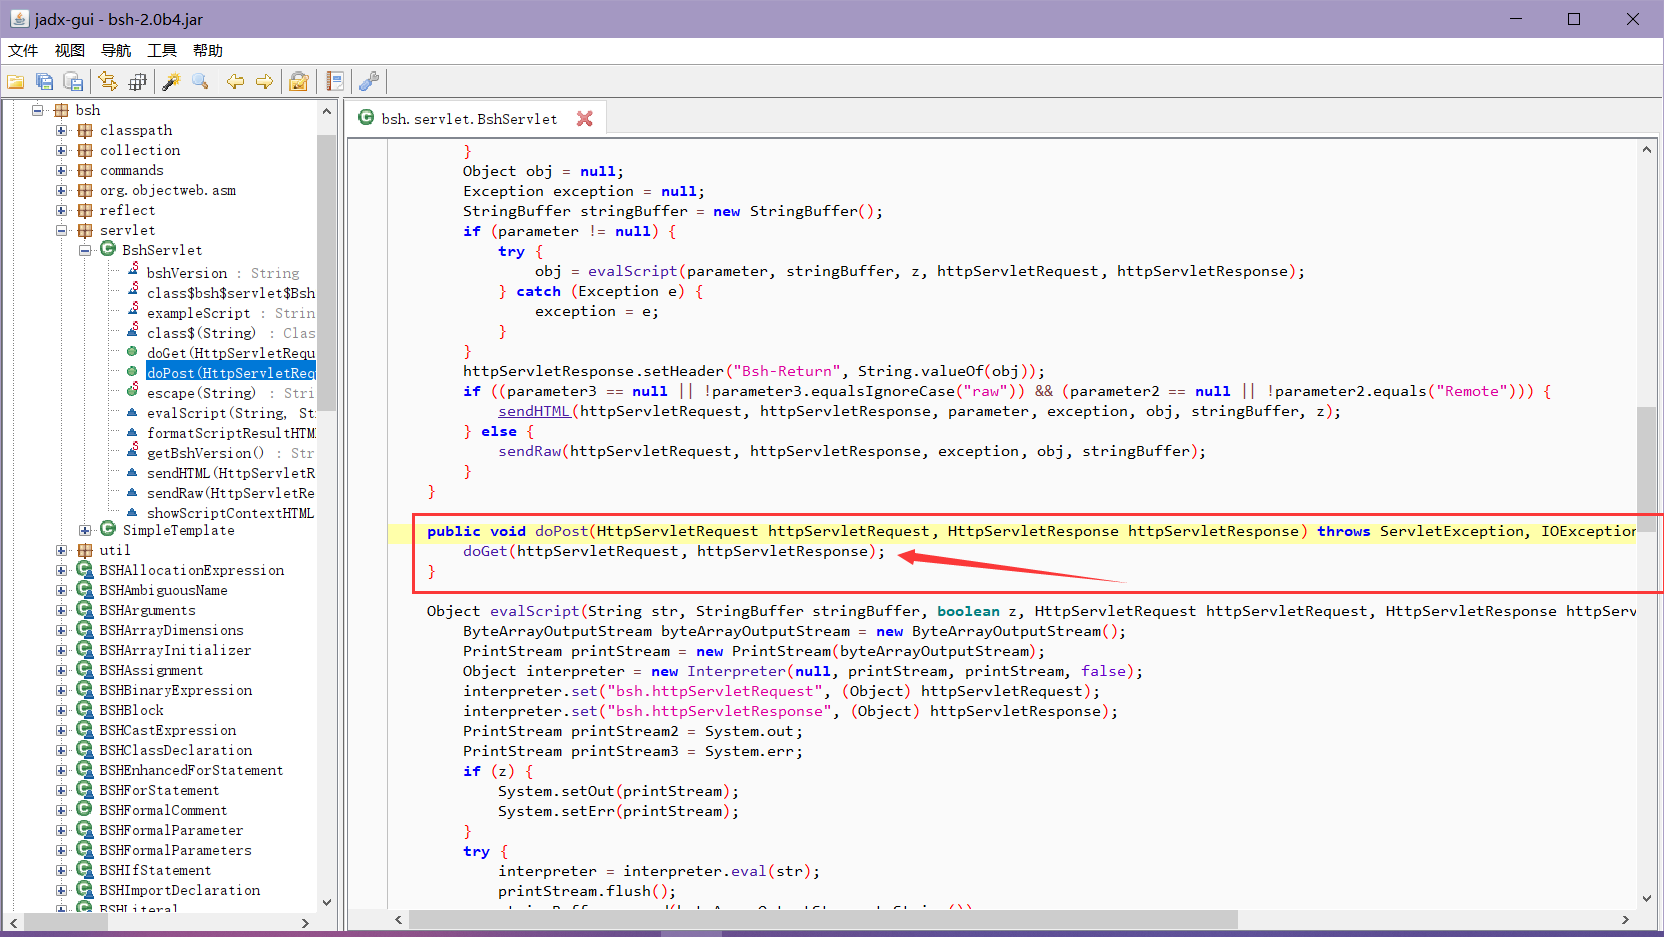Close the bsh.servlet.BshServlet tab
1664x937 pixels.
[x=585, y=118]
